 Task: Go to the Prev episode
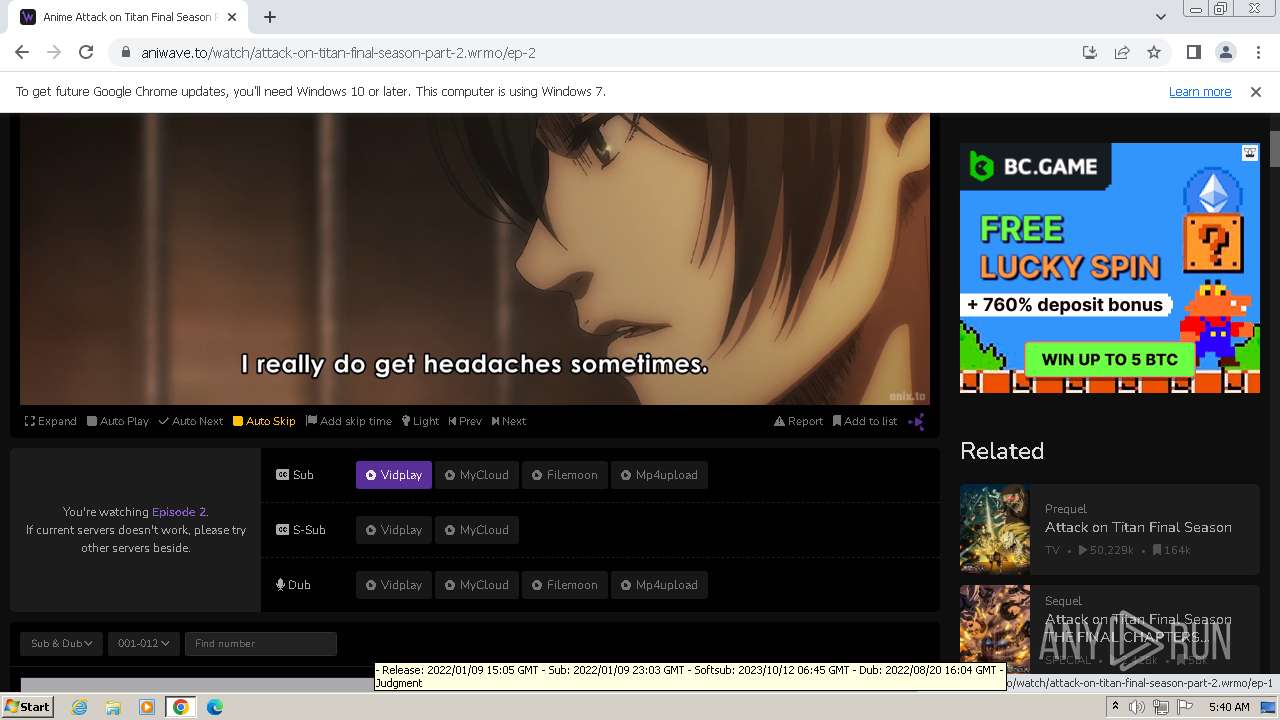pyautogui.click(x=465, y=421)
